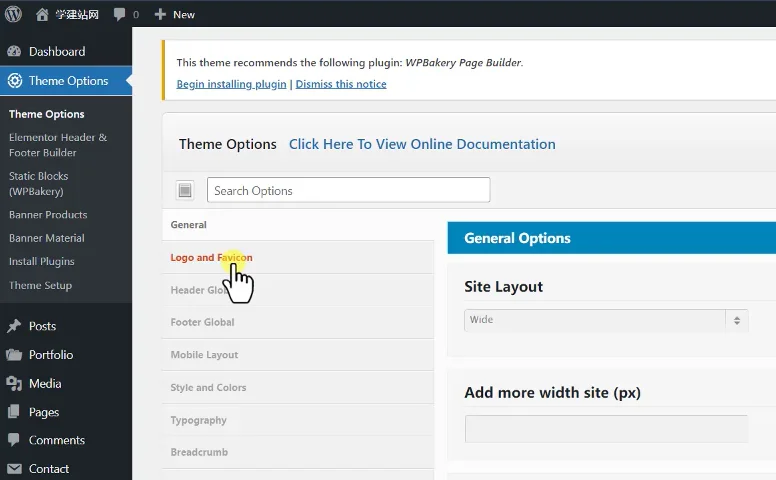776x480 pixels.
Task: Open Theme Setup submenu
Action: click(x=40, y=286)
